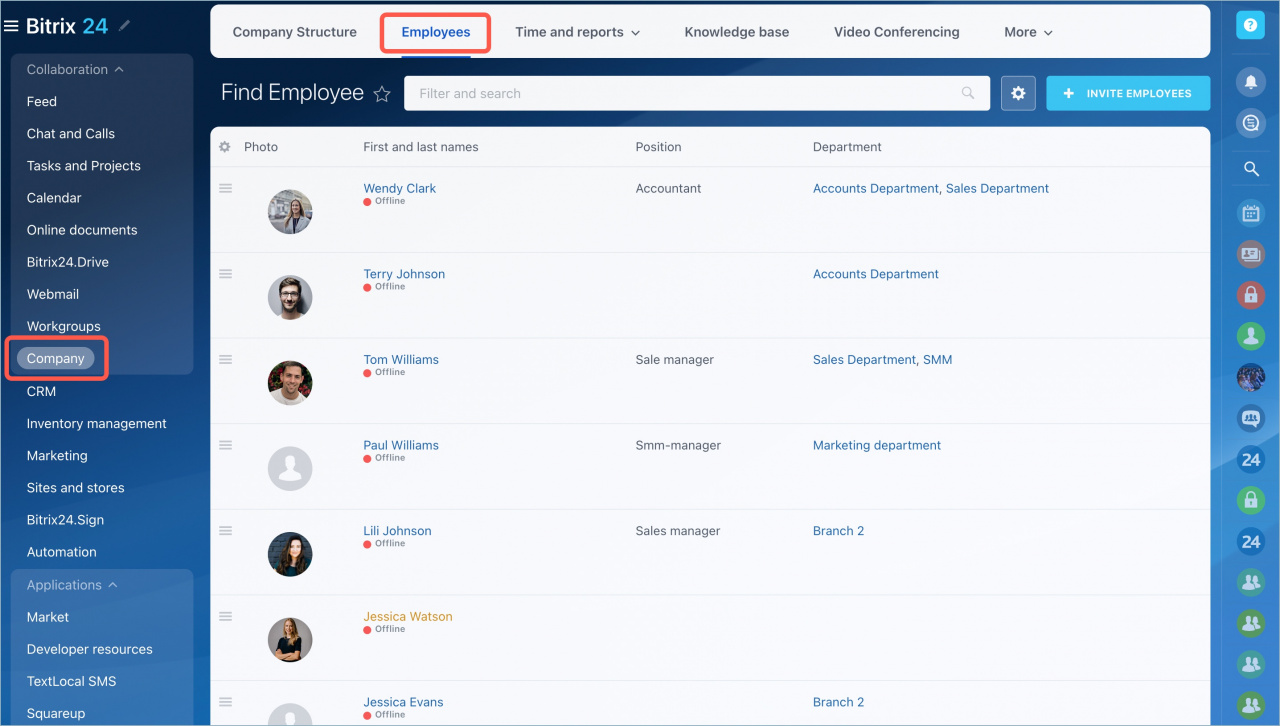Open Market in Applications section

pos(48,617)
